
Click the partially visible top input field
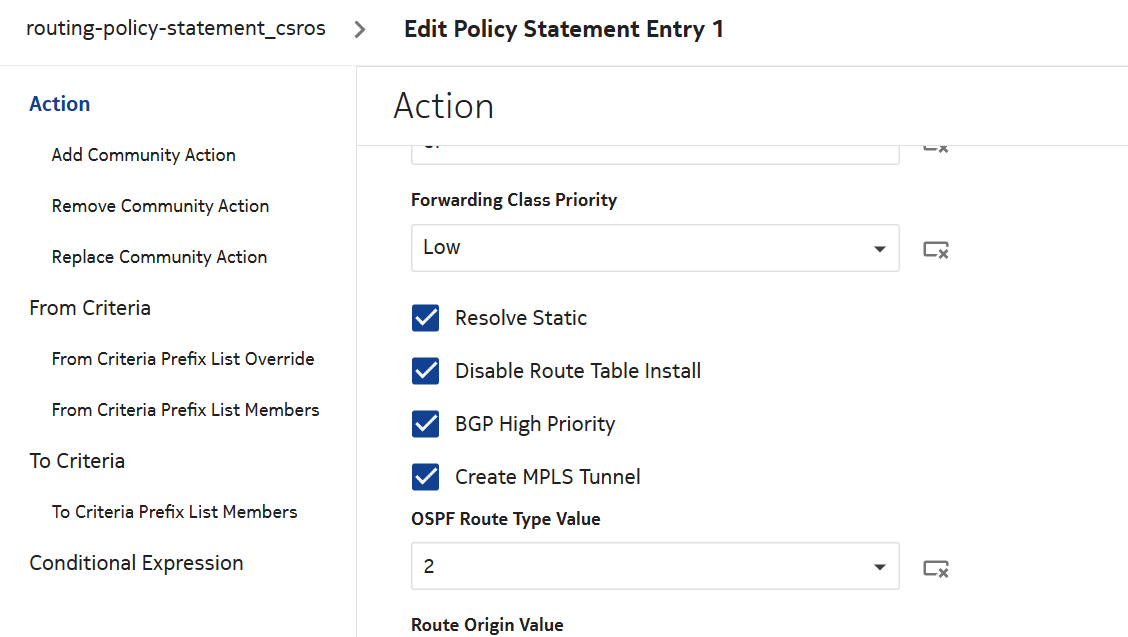pyautogui.click(x=654, y=154)
